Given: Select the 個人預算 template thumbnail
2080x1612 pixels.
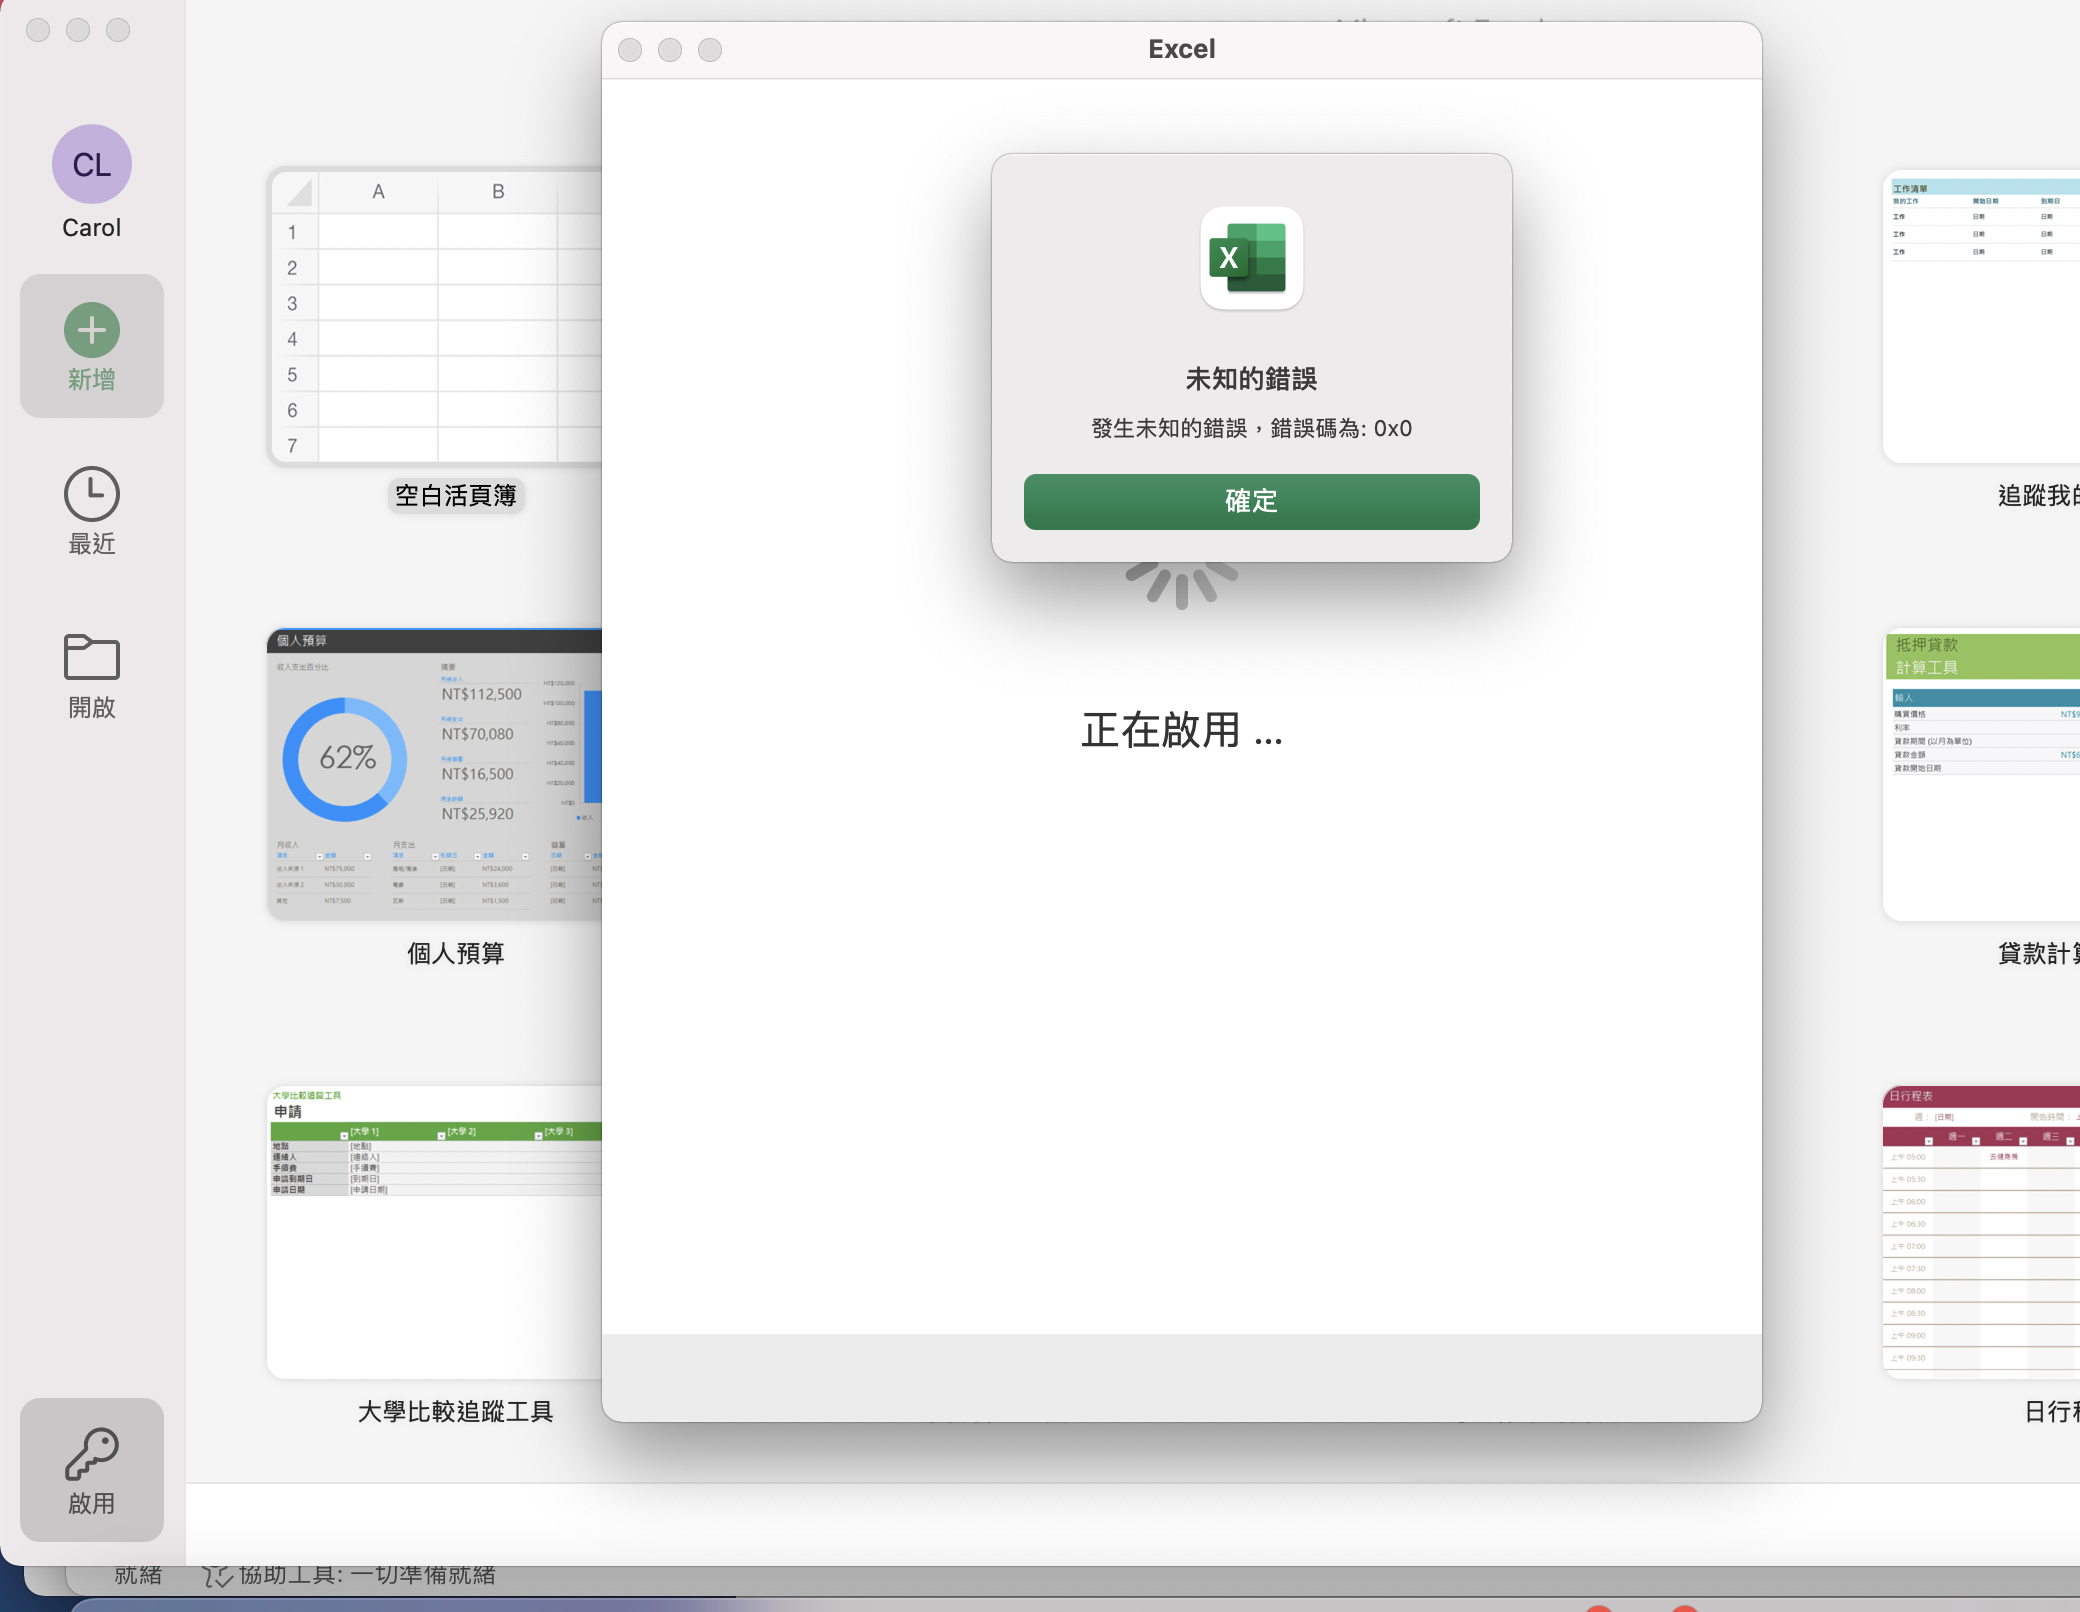Looking at the screenshot, I should click(x=435, y=774).
